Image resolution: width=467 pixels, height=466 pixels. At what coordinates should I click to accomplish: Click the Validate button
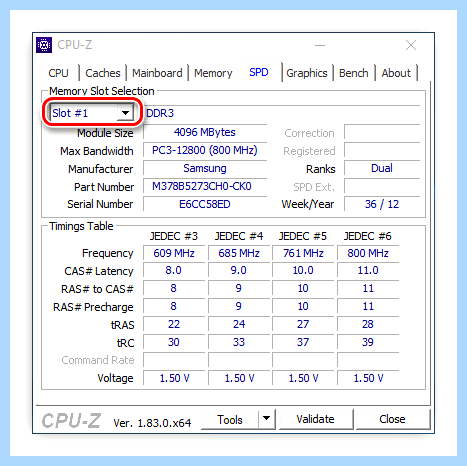coord(315,419)
